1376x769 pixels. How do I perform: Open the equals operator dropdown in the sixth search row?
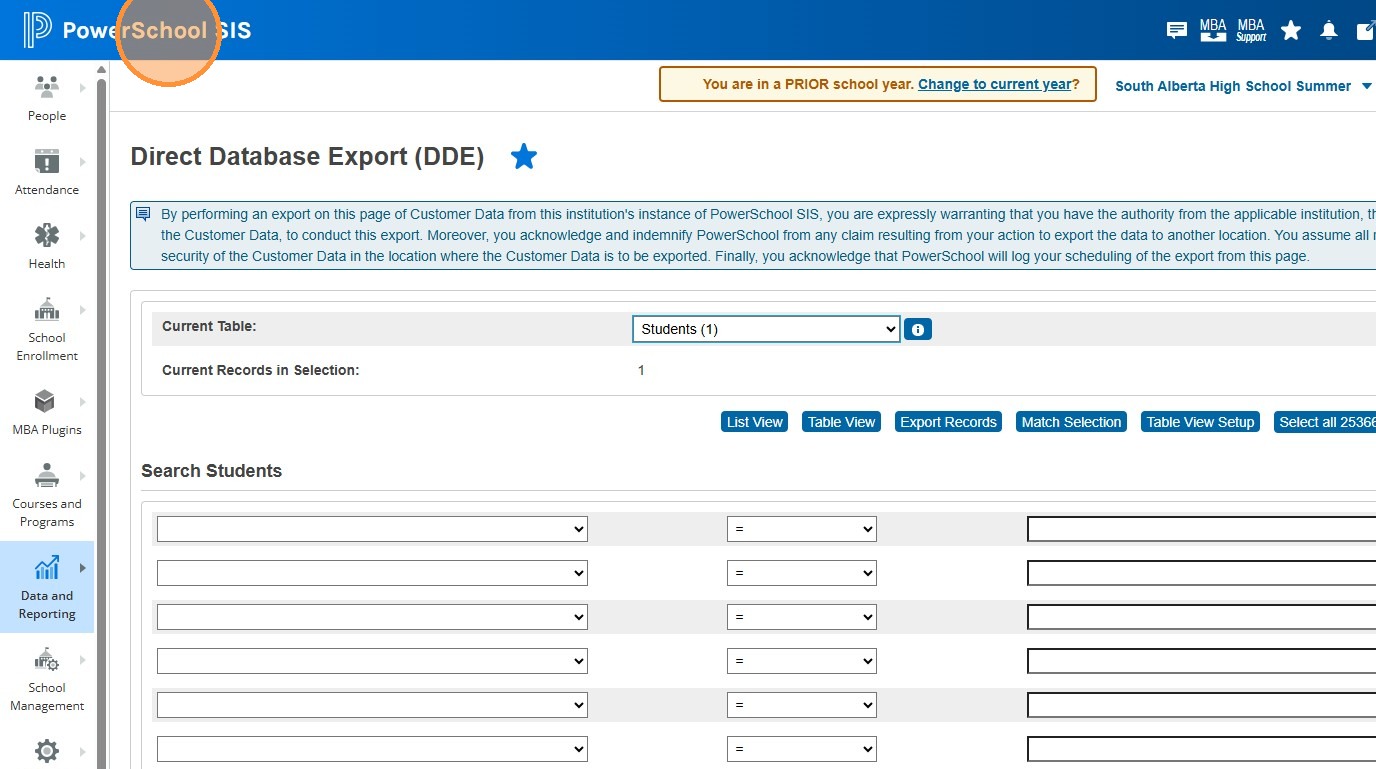point(802,749)
